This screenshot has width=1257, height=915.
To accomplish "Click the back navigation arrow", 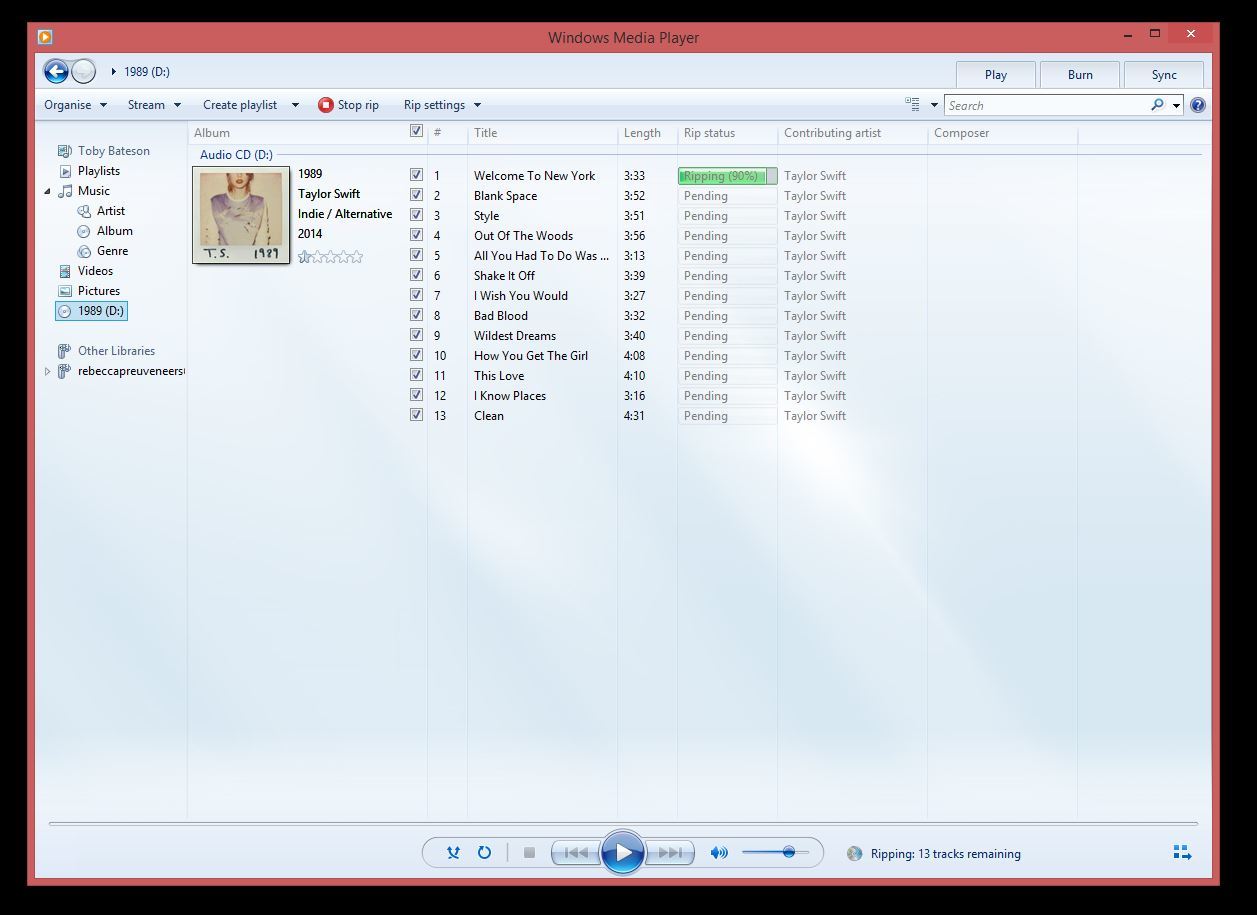I will click(56, 71).
